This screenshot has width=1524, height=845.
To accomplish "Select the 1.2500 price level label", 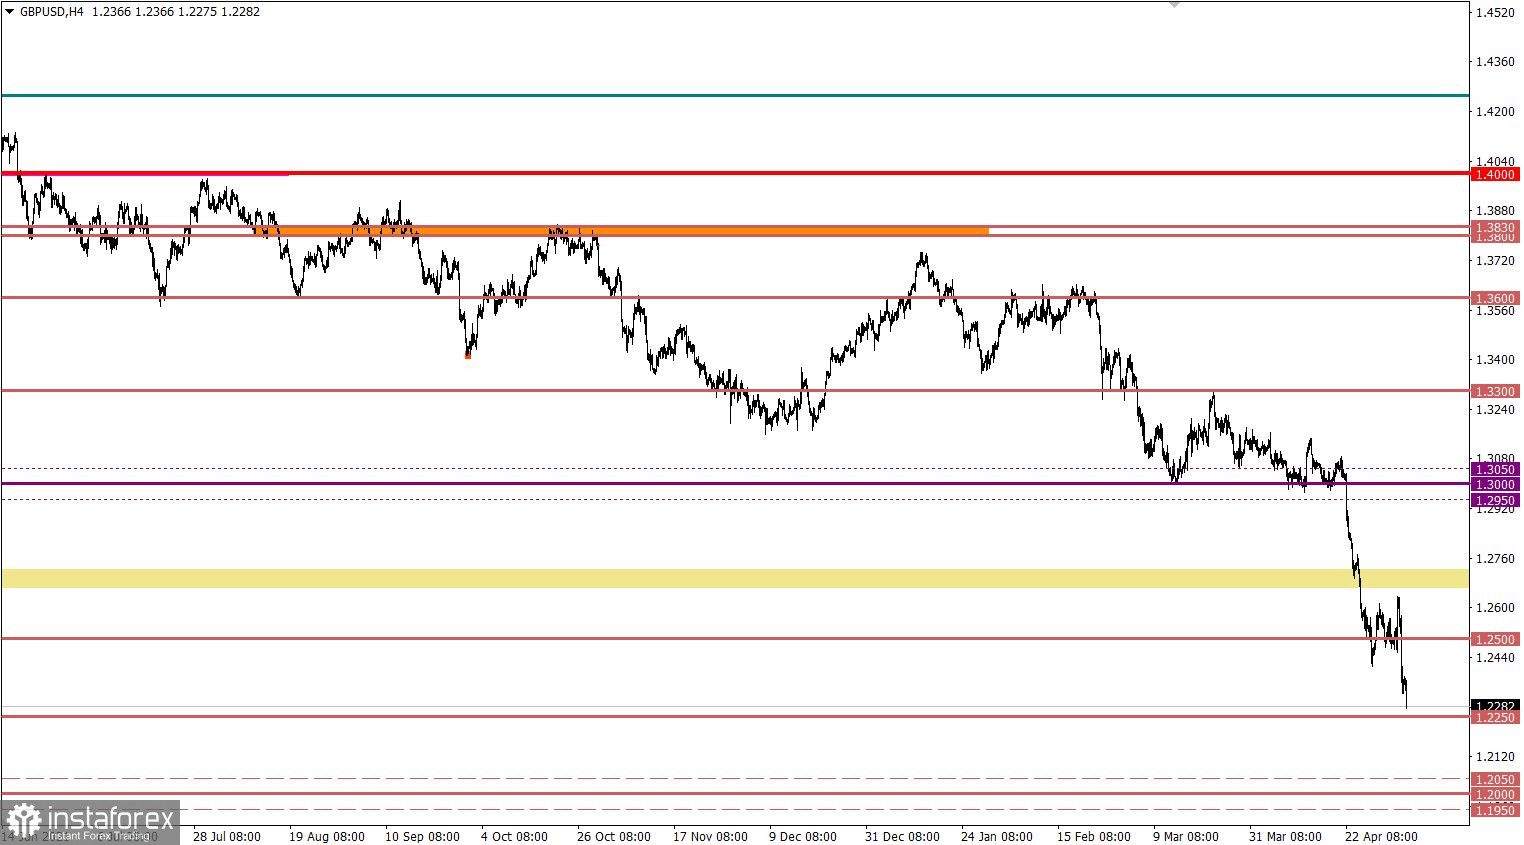I will pyautogui.click(x=1495, y=639).
